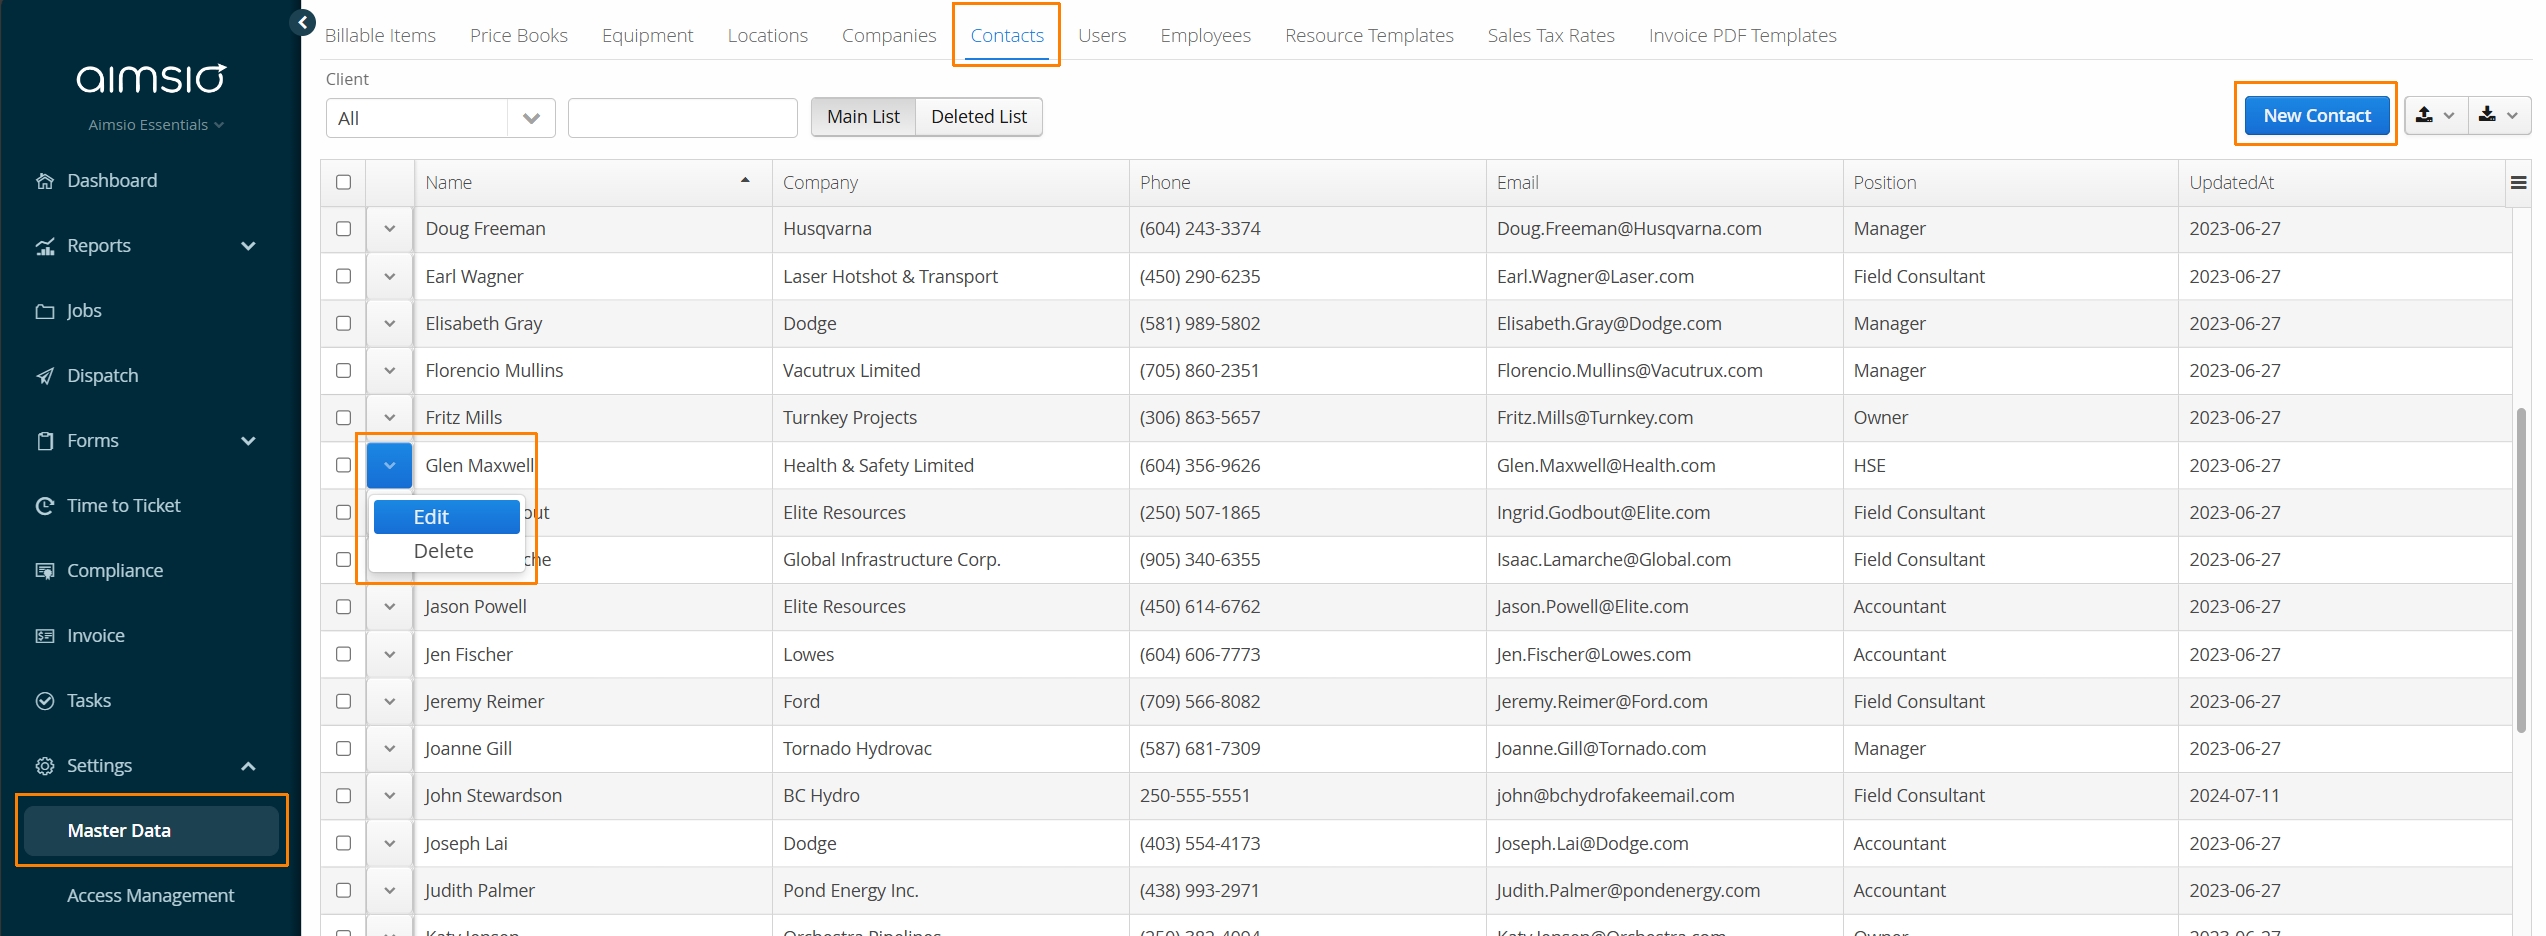This screenshot has height=936, width=2546.
Task: Open Tasks in the sidebar
Action: coord(88,701)
